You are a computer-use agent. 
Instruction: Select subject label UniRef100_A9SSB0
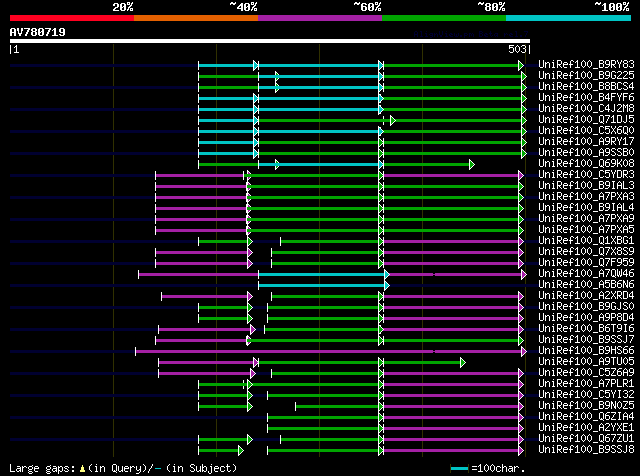click(x=586, y=153)
